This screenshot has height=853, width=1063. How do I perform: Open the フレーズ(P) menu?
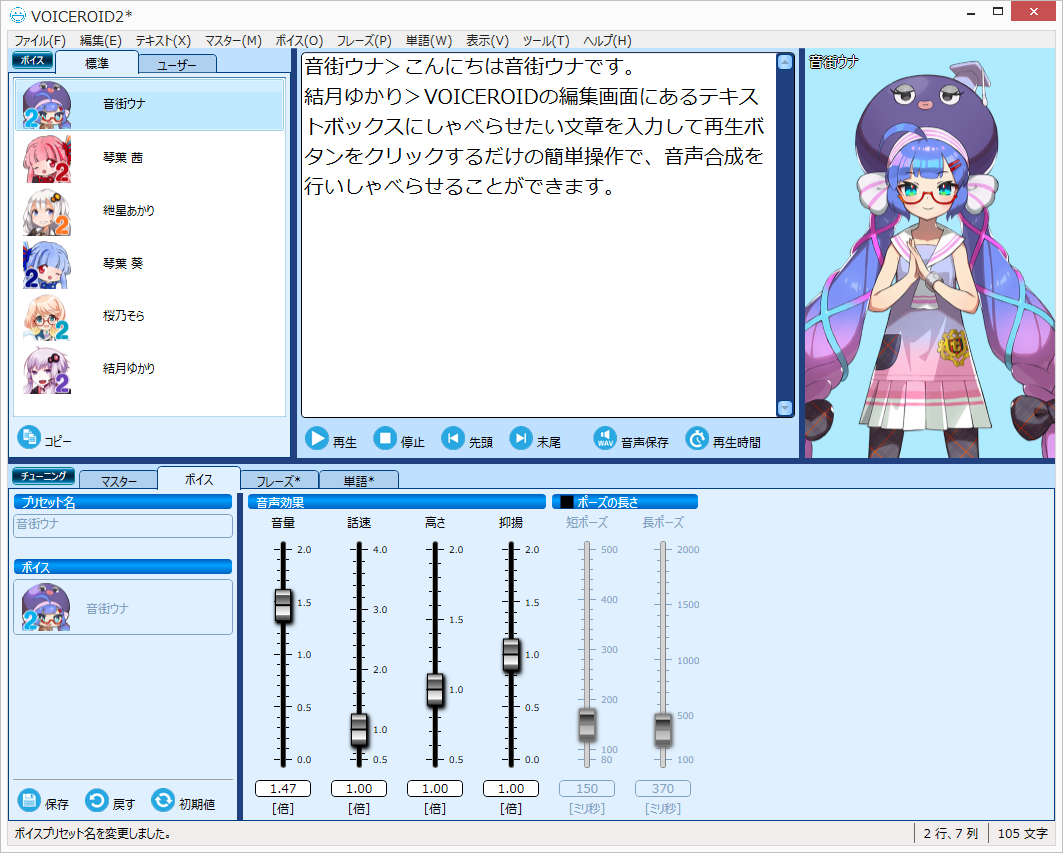[364, 41]
